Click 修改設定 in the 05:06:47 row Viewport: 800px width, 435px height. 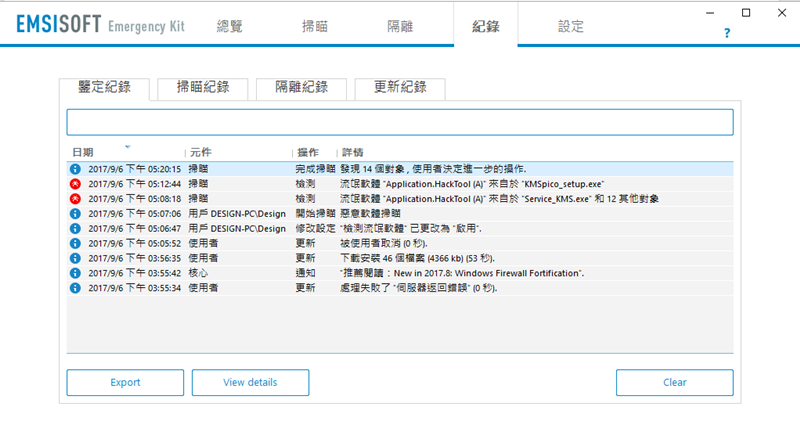pos(315,228)
